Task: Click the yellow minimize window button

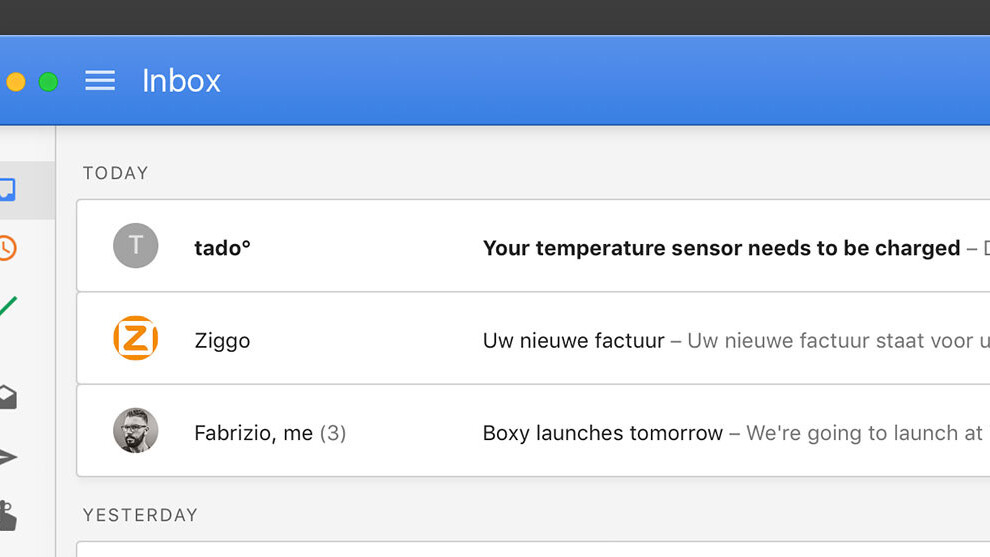Action: 16,82
